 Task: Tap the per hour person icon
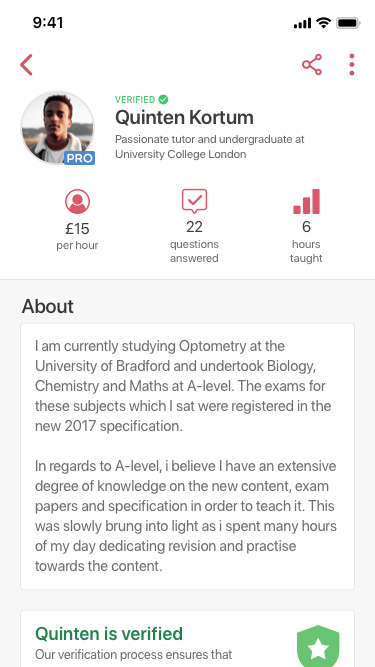point(77,202)
